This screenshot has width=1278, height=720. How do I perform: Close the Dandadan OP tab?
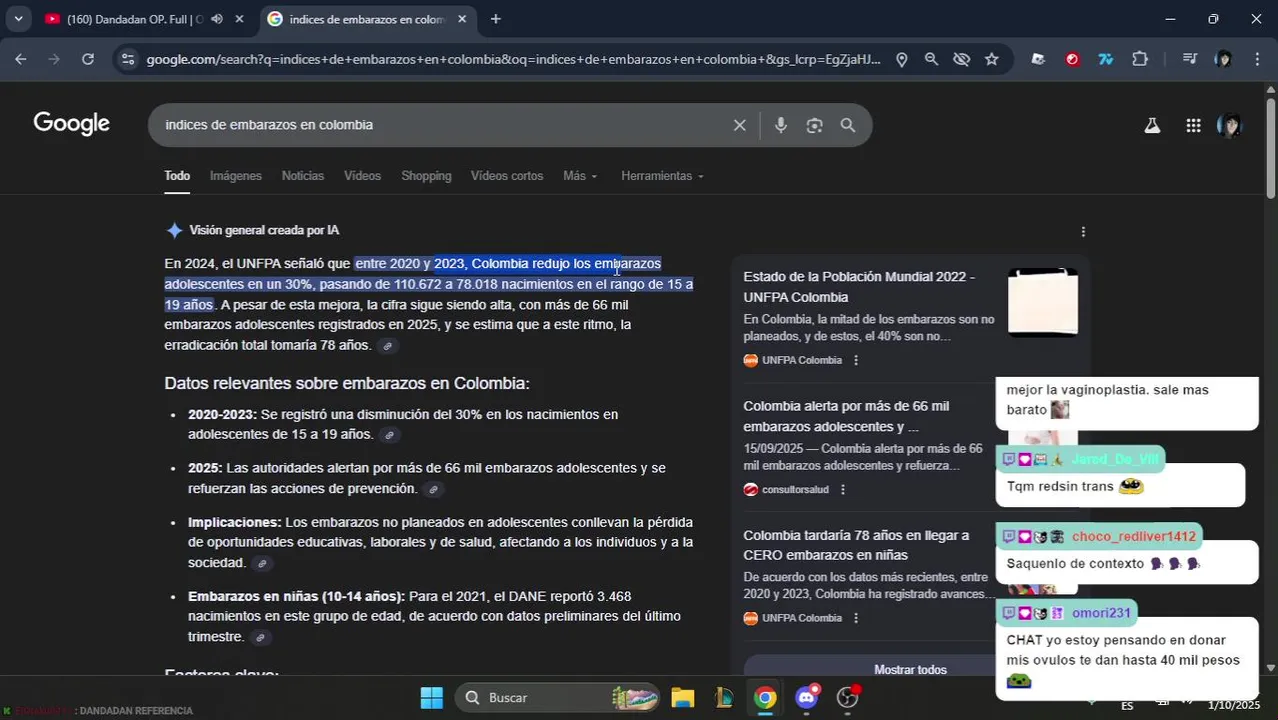[x=239, y=19]
